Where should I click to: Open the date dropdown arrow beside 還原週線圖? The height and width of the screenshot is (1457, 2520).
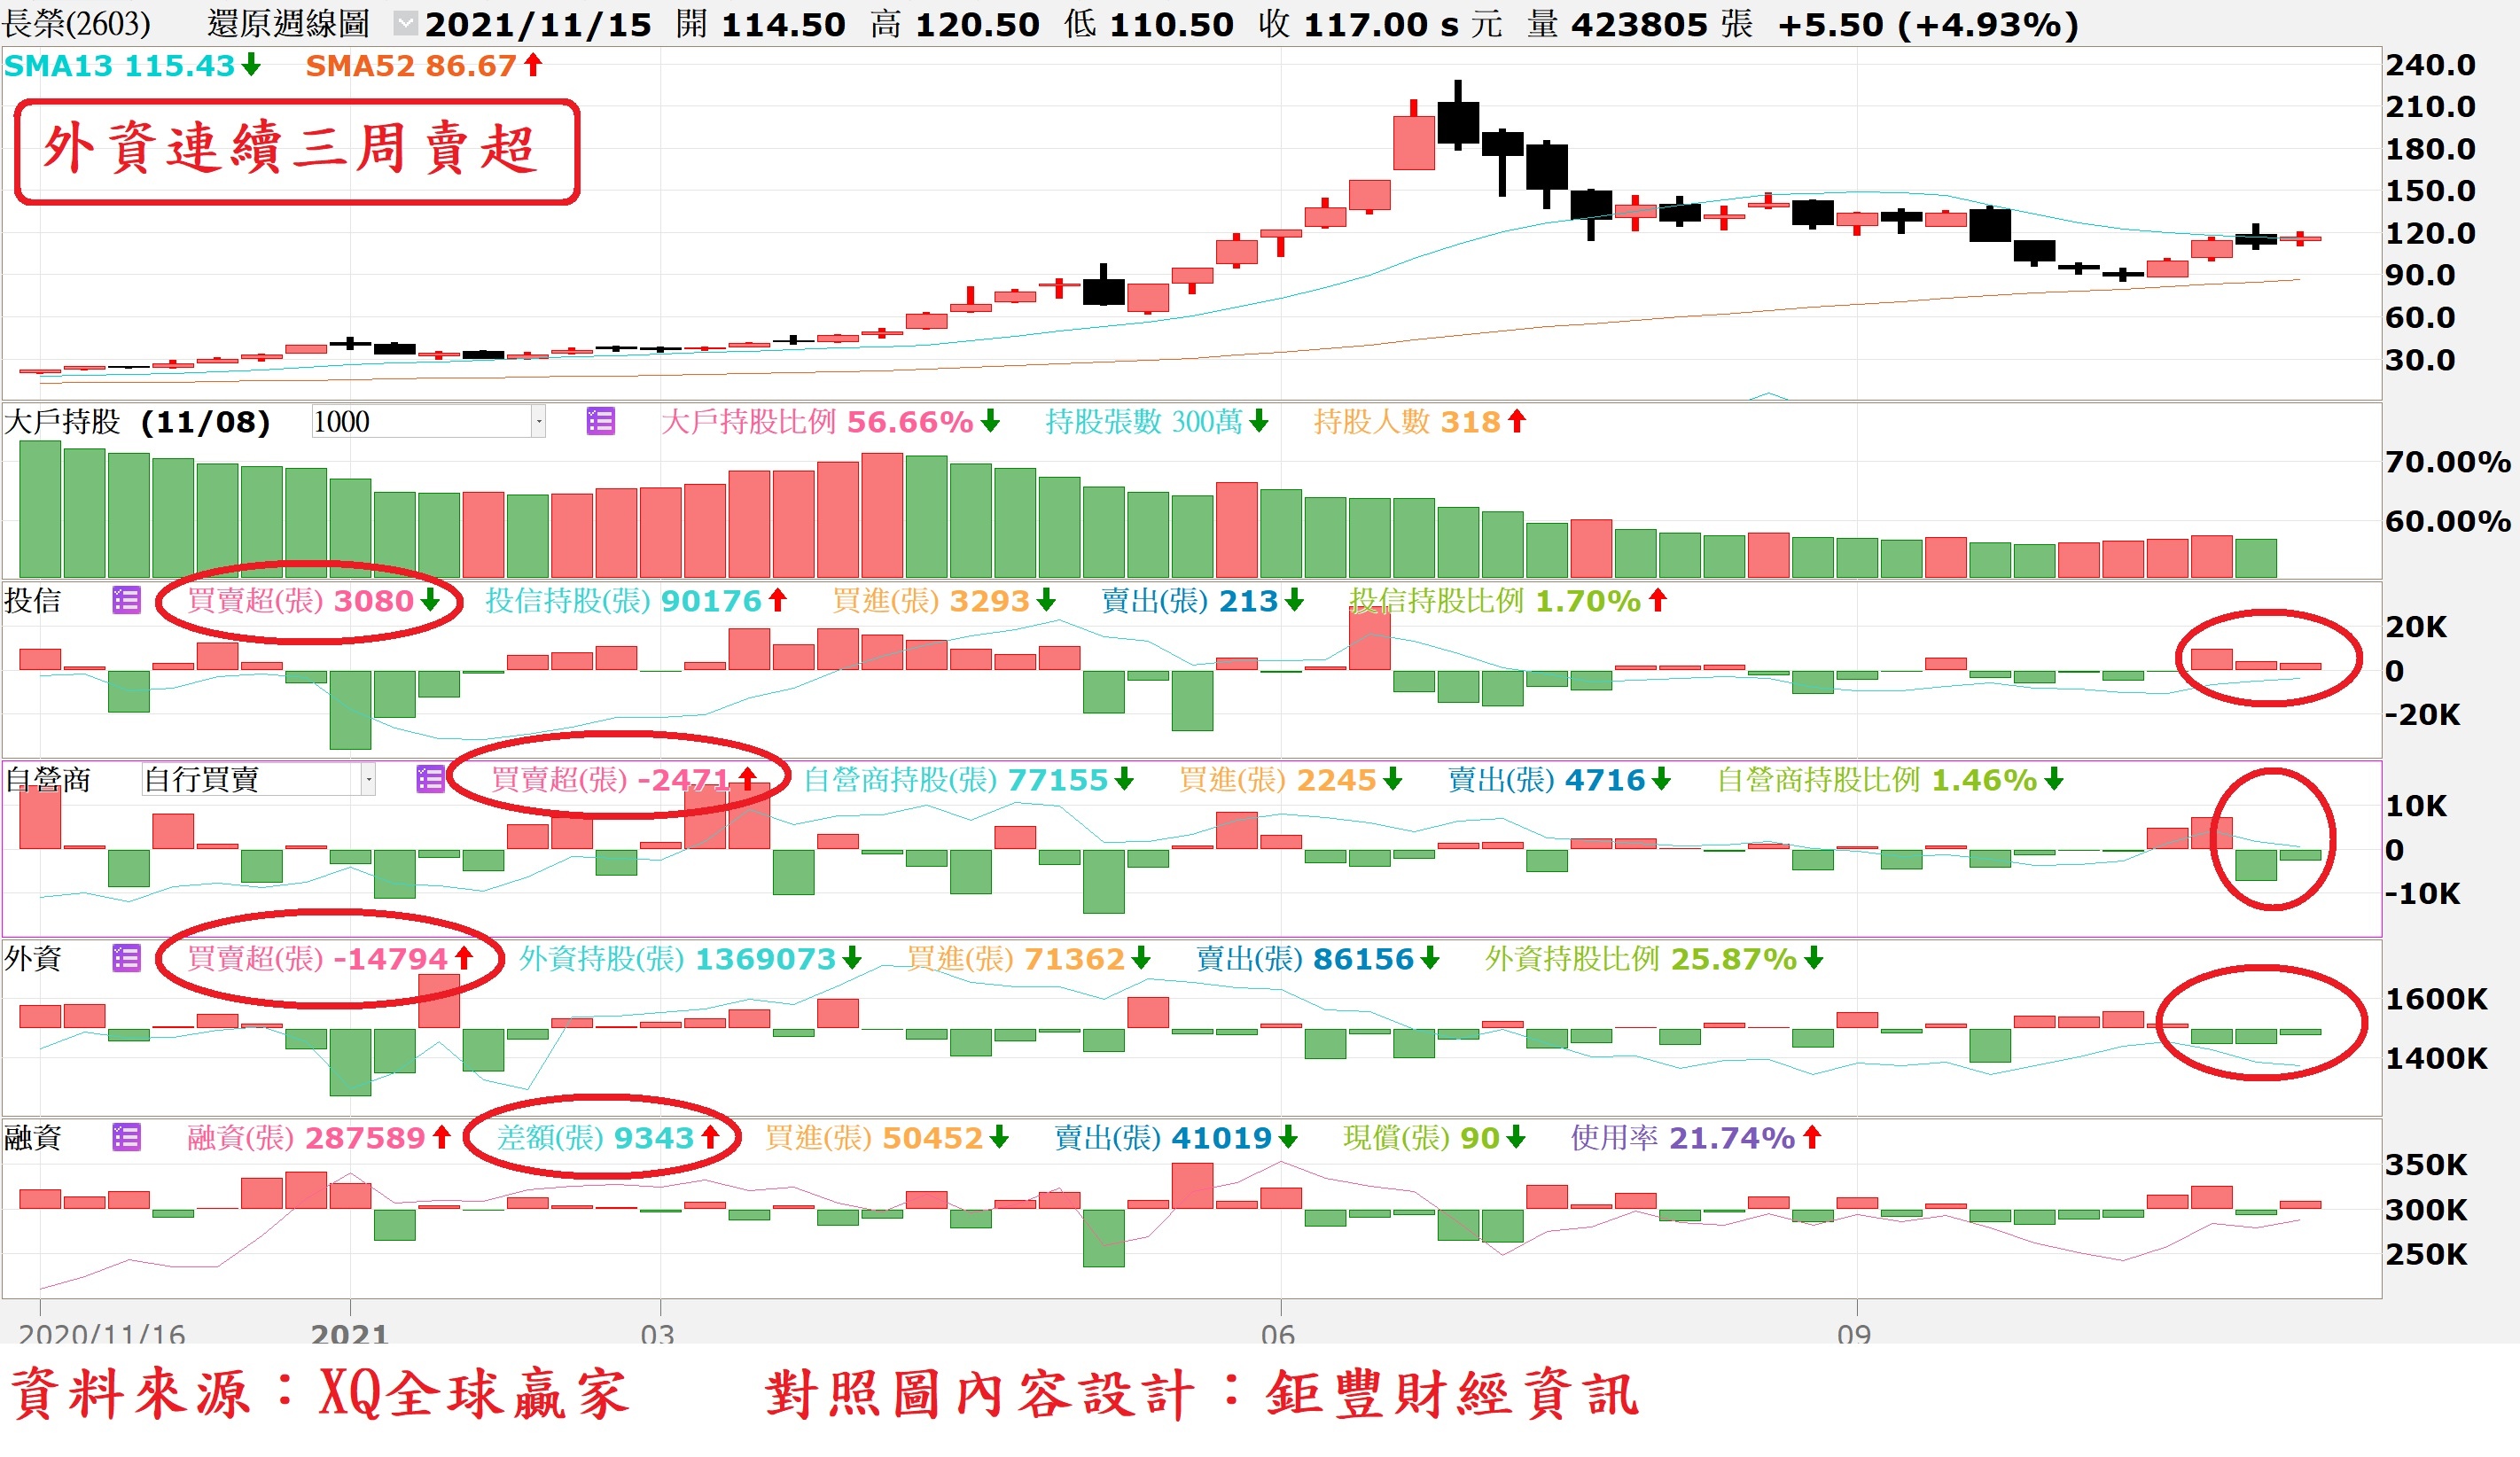(404, 23)
